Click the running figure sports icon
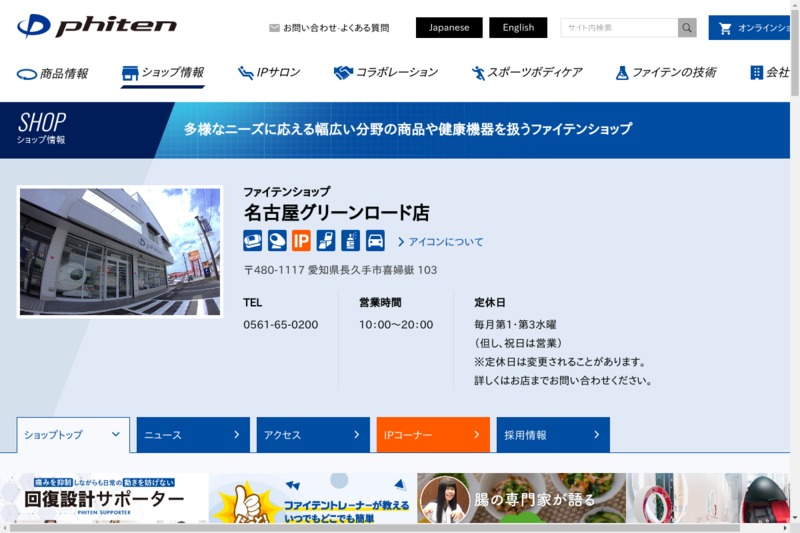Screen dimensions: 800x533 (478, 73)
